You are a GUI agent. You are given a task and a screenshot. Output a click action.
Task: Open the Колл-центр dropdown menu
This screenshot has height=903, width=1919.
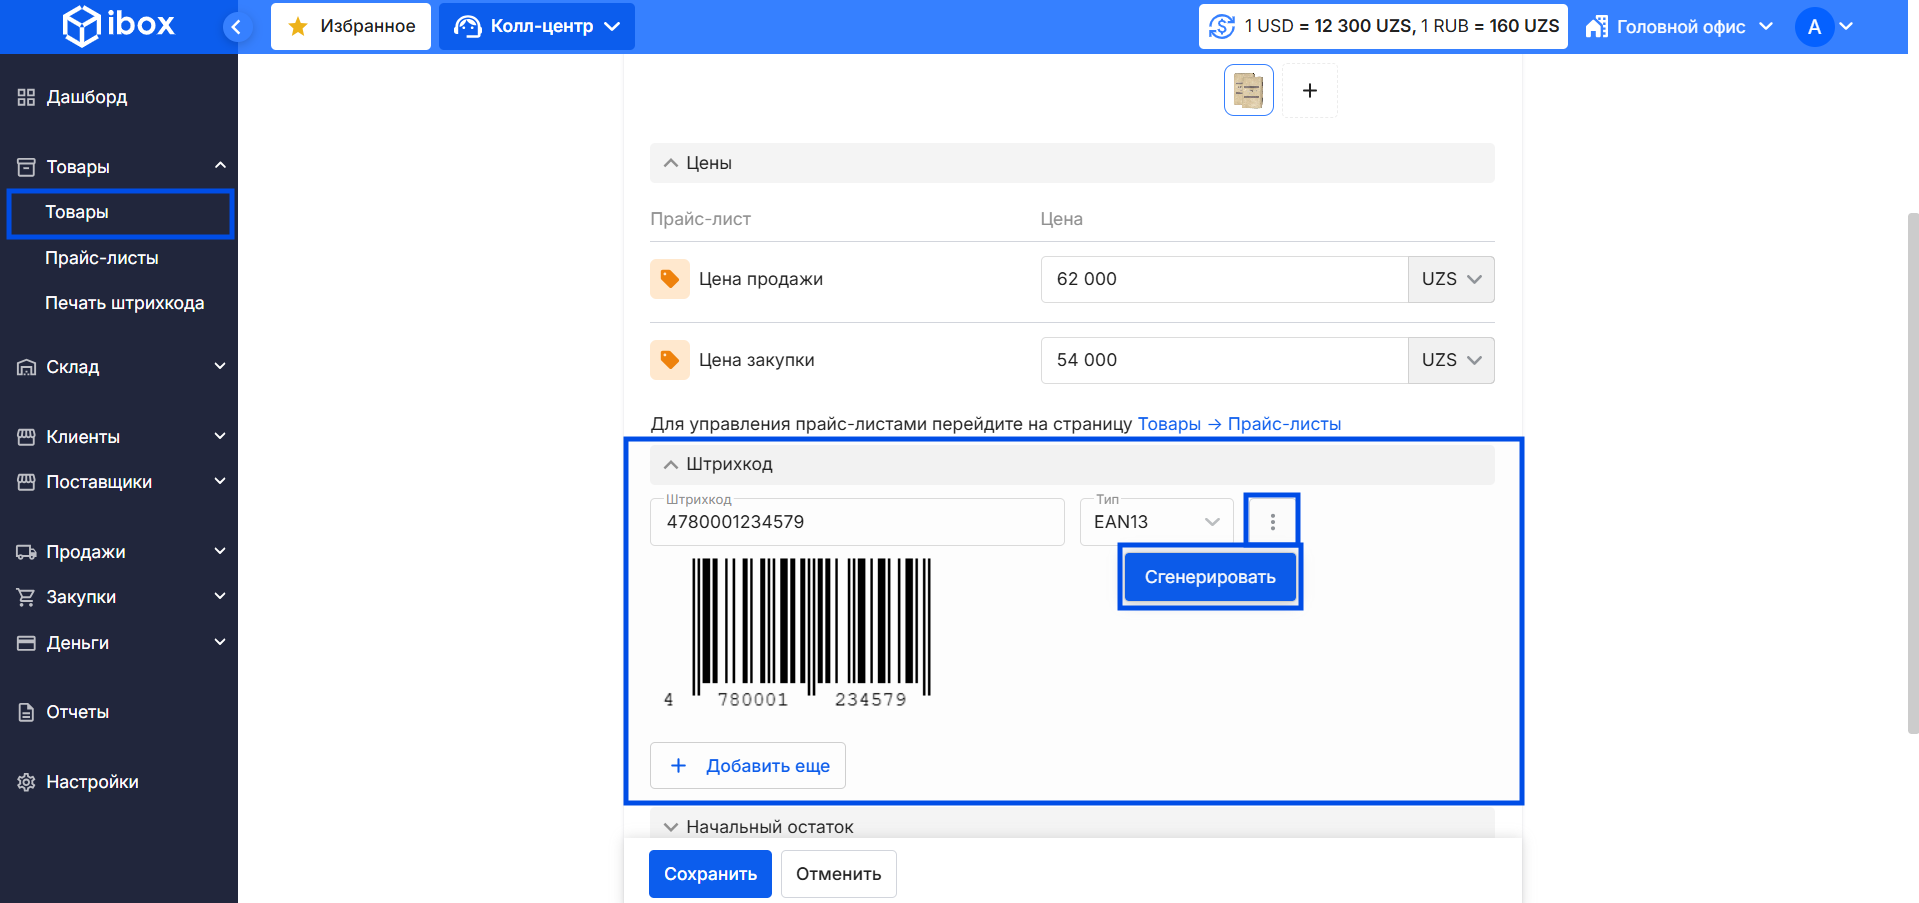[x=537, y=26]
